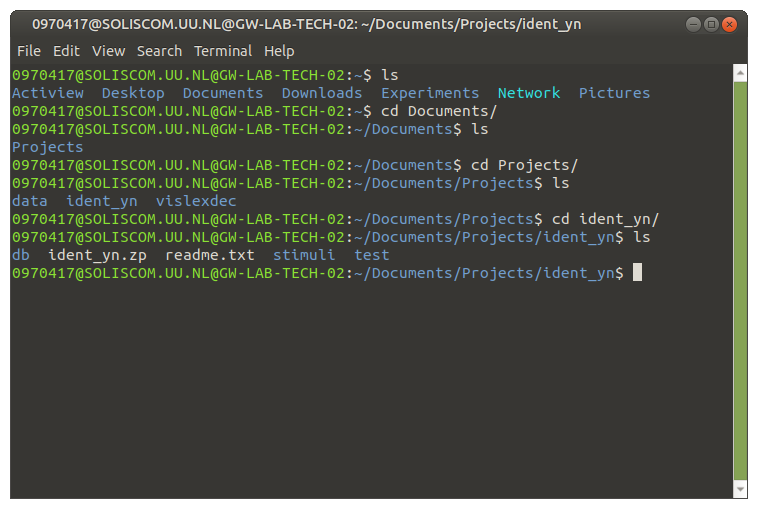Maximize the terminal window

[x=711, y=24]
